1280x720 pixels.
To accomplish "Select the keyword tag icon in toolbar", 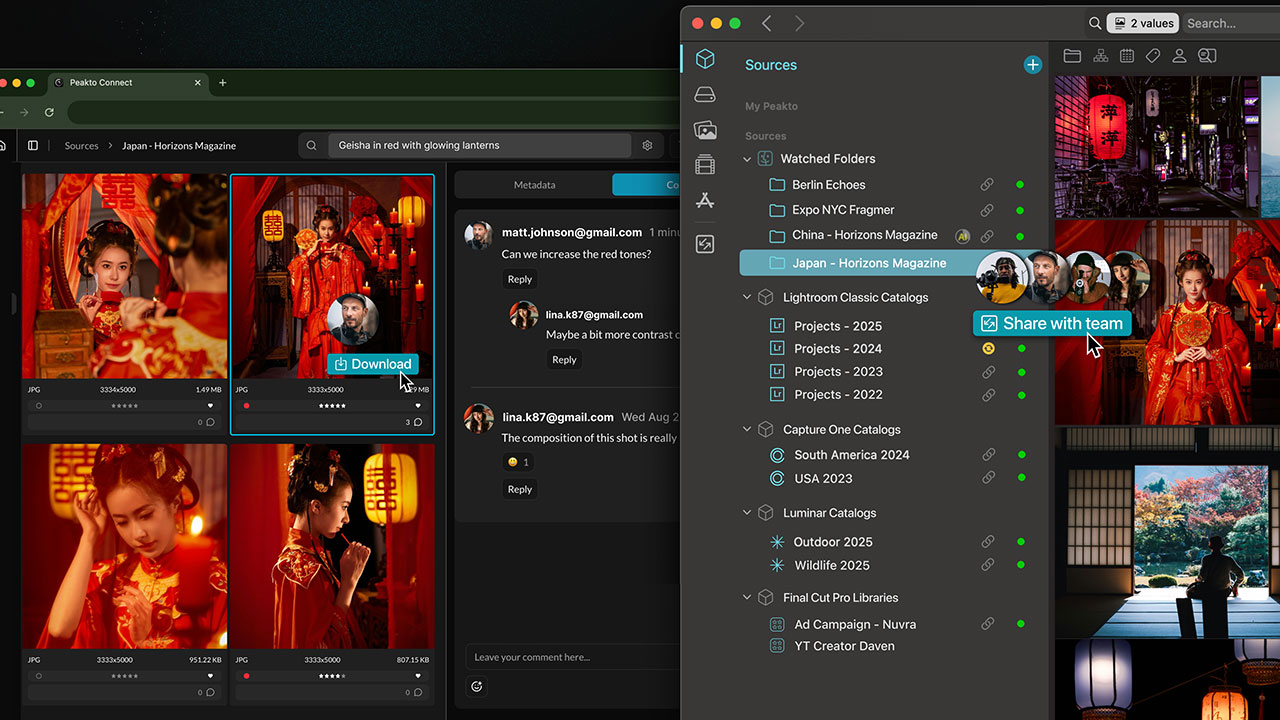I will 1153,56.
